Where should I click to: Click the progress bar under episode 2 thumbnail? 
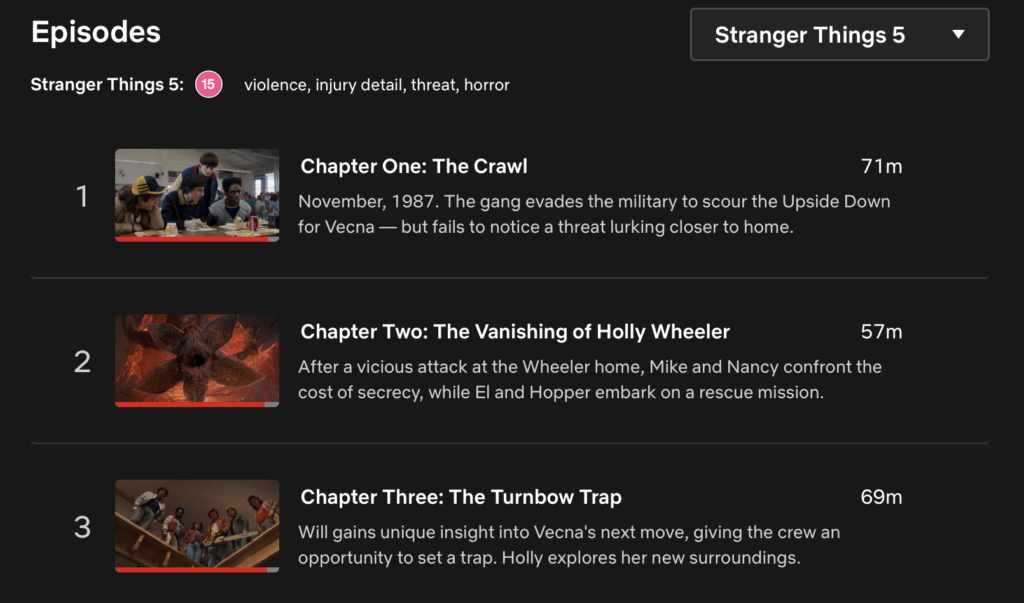tap(190, 404)
